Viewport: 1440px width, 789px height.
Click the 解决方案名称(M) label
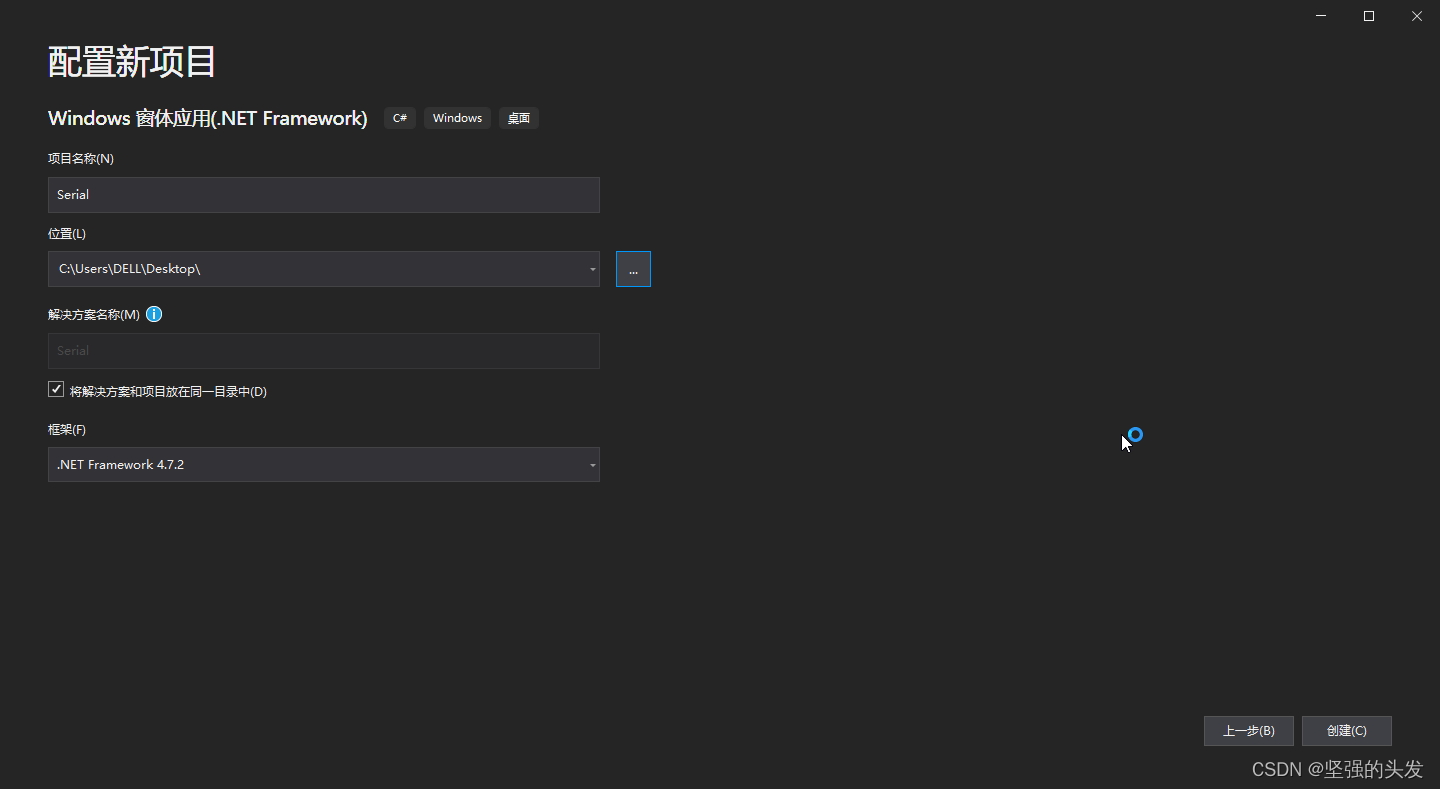(x=94, y=314)
